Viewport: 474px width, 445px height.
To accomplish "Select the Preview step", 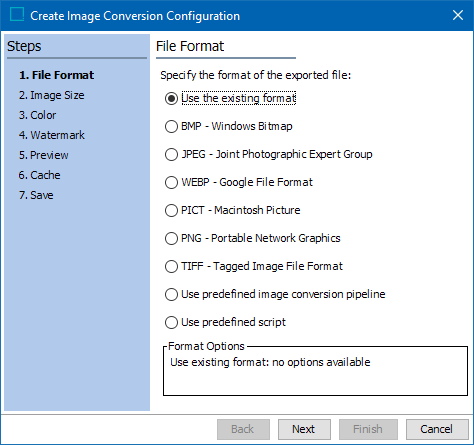I will click(43, 155).
